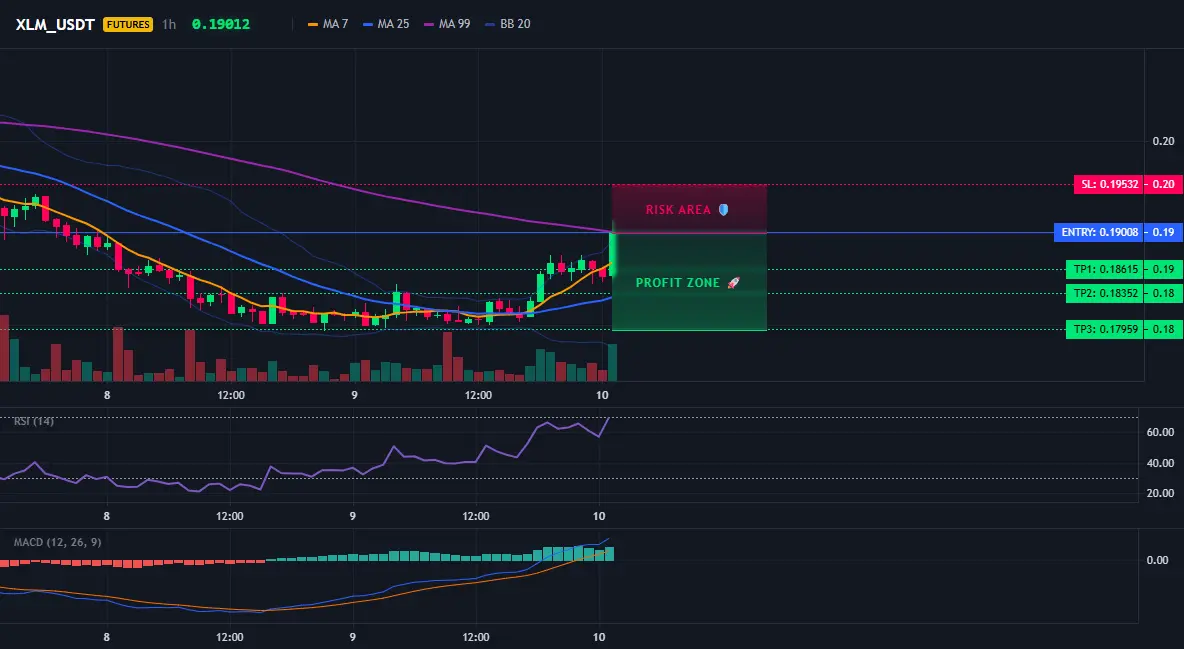
Task: Click the XLM_USDT symbol name
Action: (x=55, y=24)
